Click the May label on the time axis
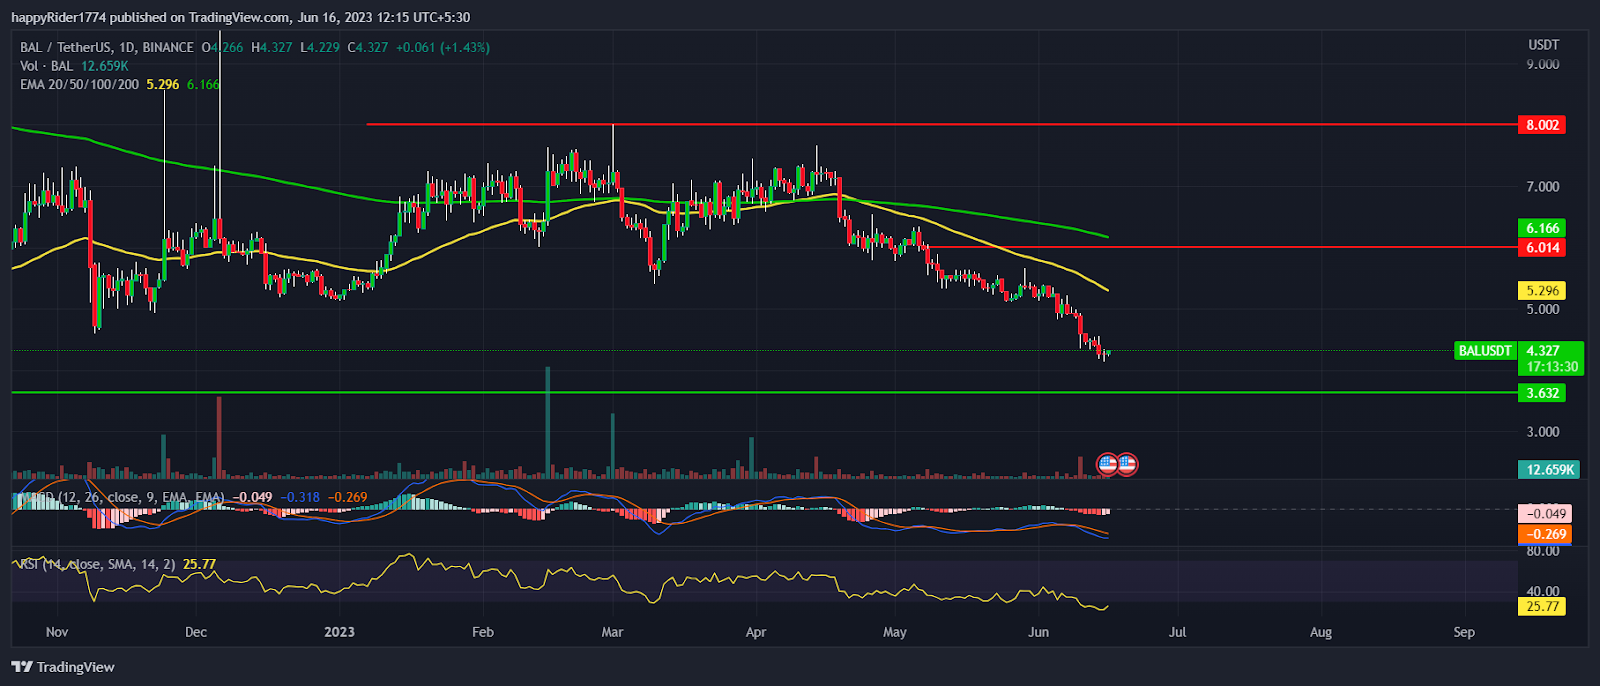The height and width of the screenshot is (686, 1600). pos(895,632)
